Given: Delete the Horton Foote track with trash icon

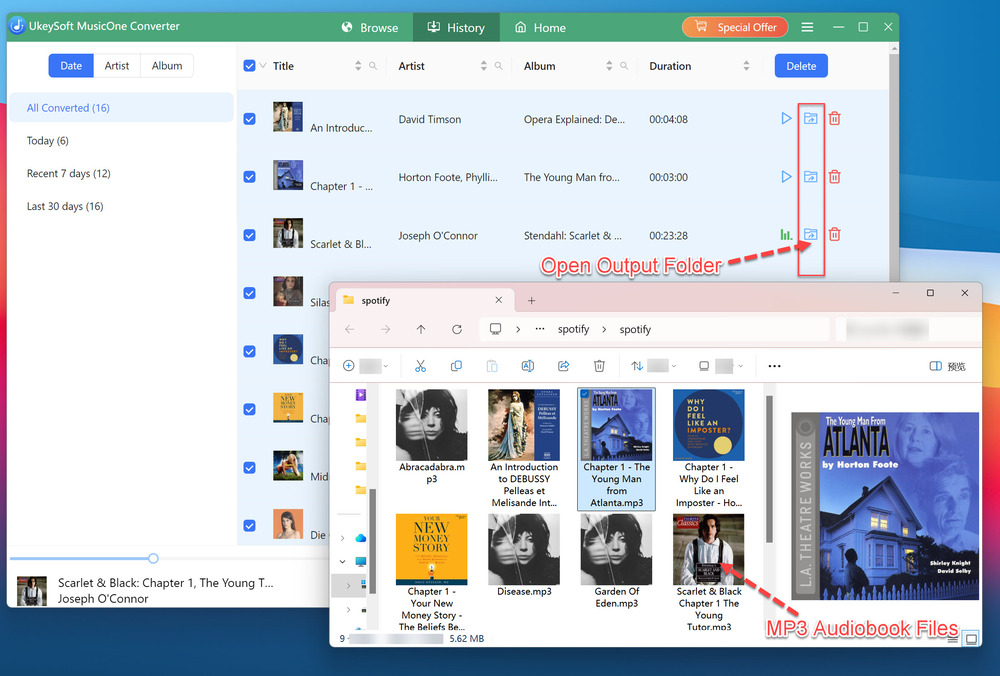Looking at the screenshot, I should pos(834,177).
